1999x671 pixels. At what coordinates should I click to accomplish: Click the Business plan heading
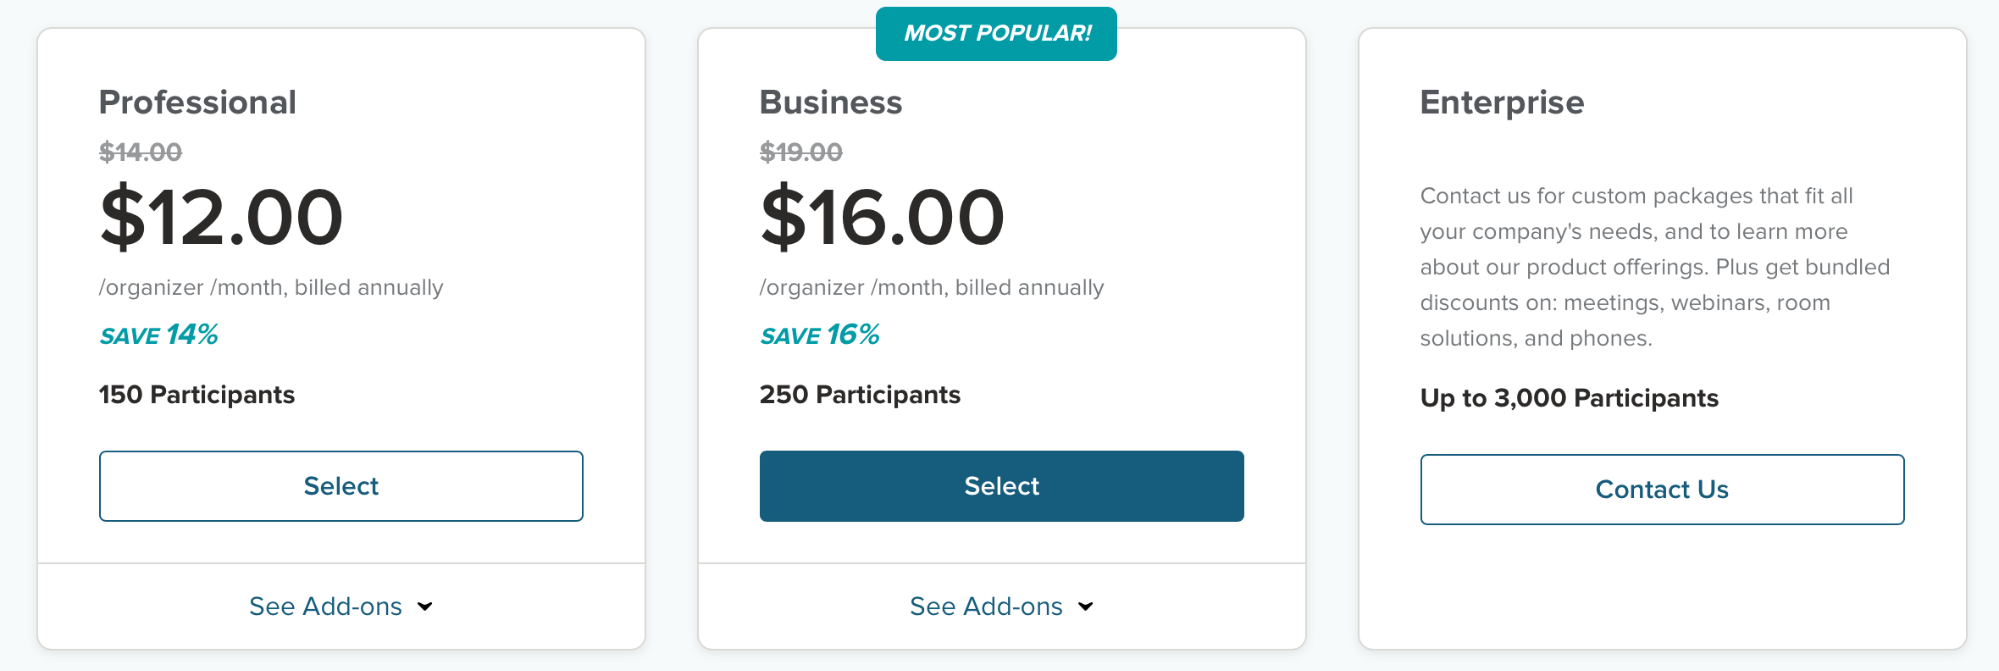click(831, 102)
